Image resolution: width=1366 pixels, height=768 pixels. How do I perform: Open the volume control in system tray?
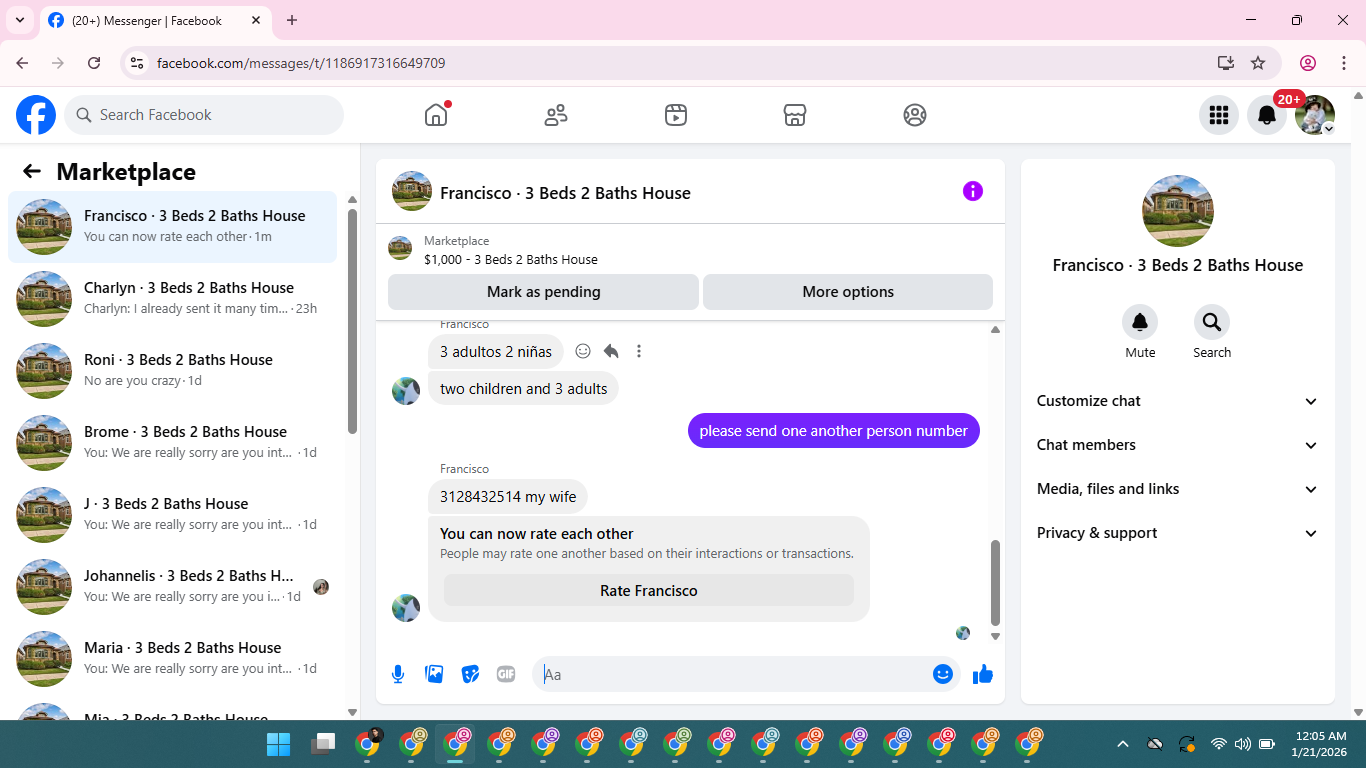pos(1243,744)
